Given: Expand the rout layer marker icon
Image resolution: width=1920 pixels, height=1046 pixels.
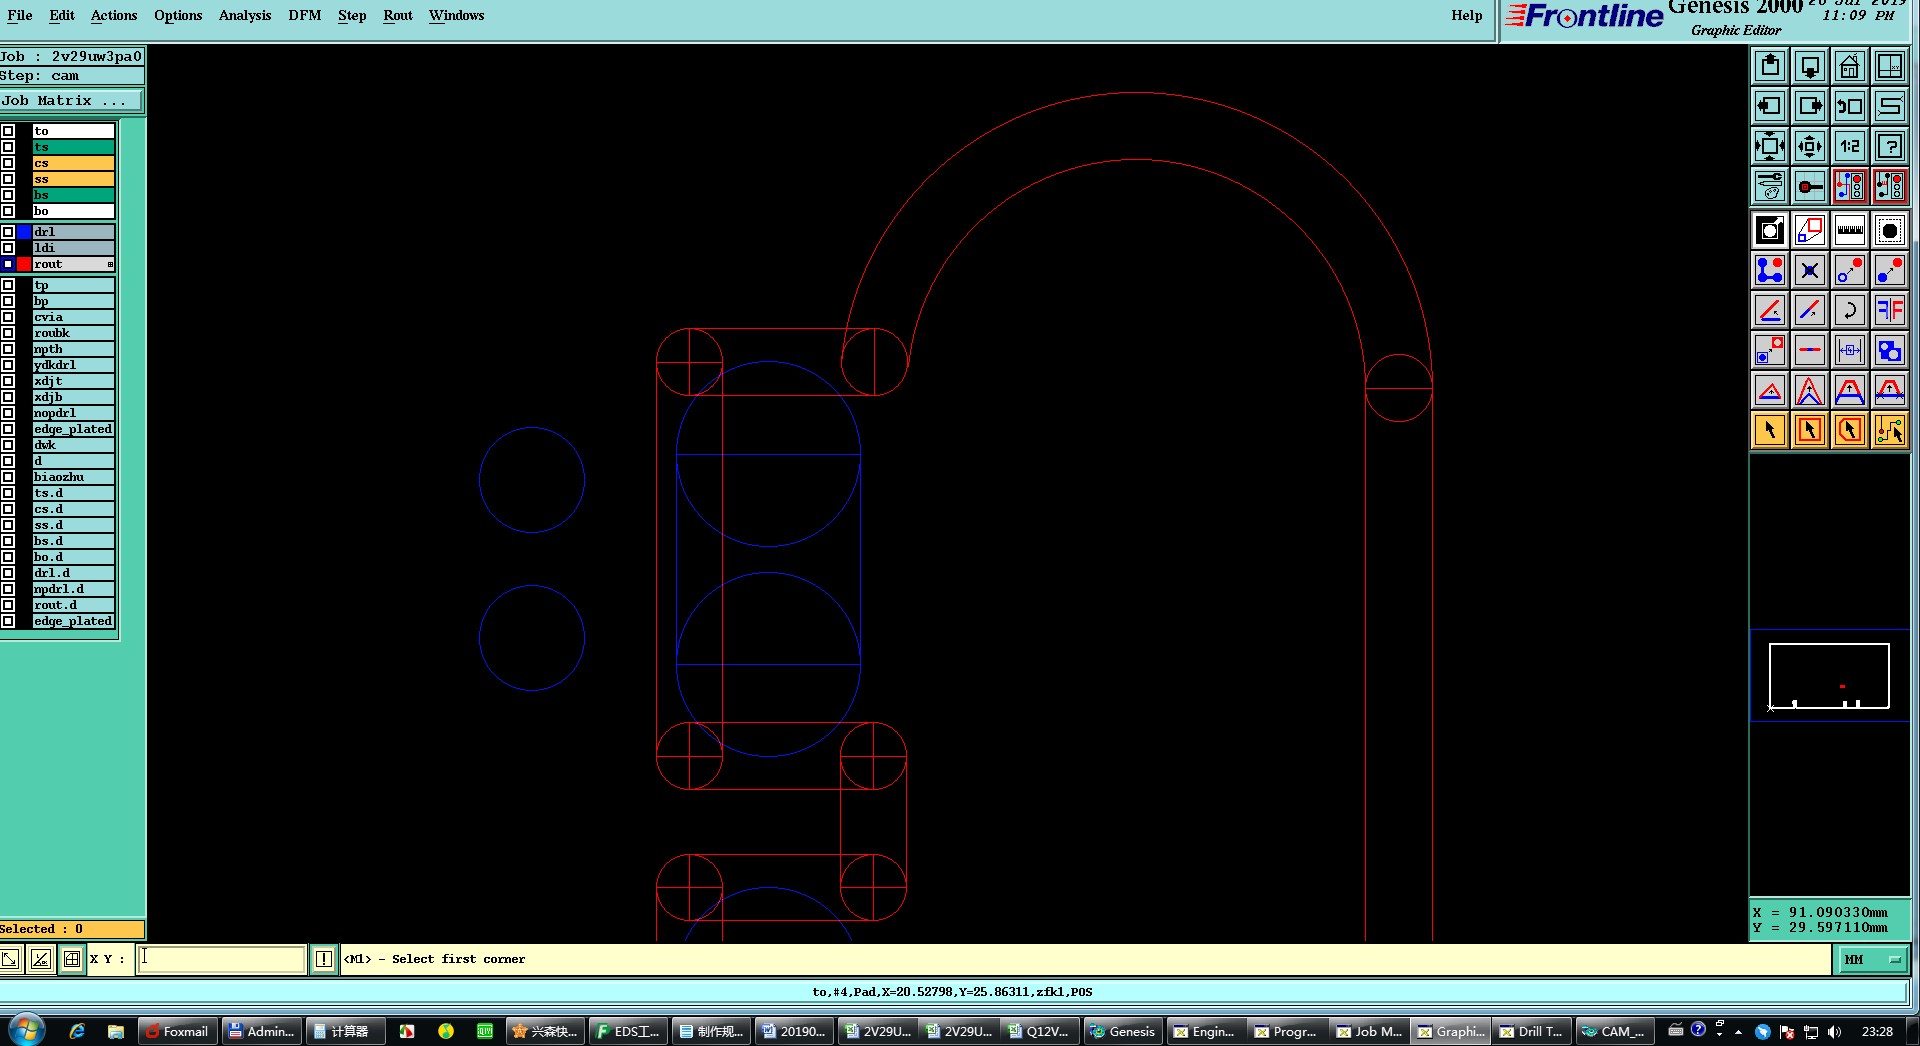Looking at the screenshot, I should pos(110,264).
